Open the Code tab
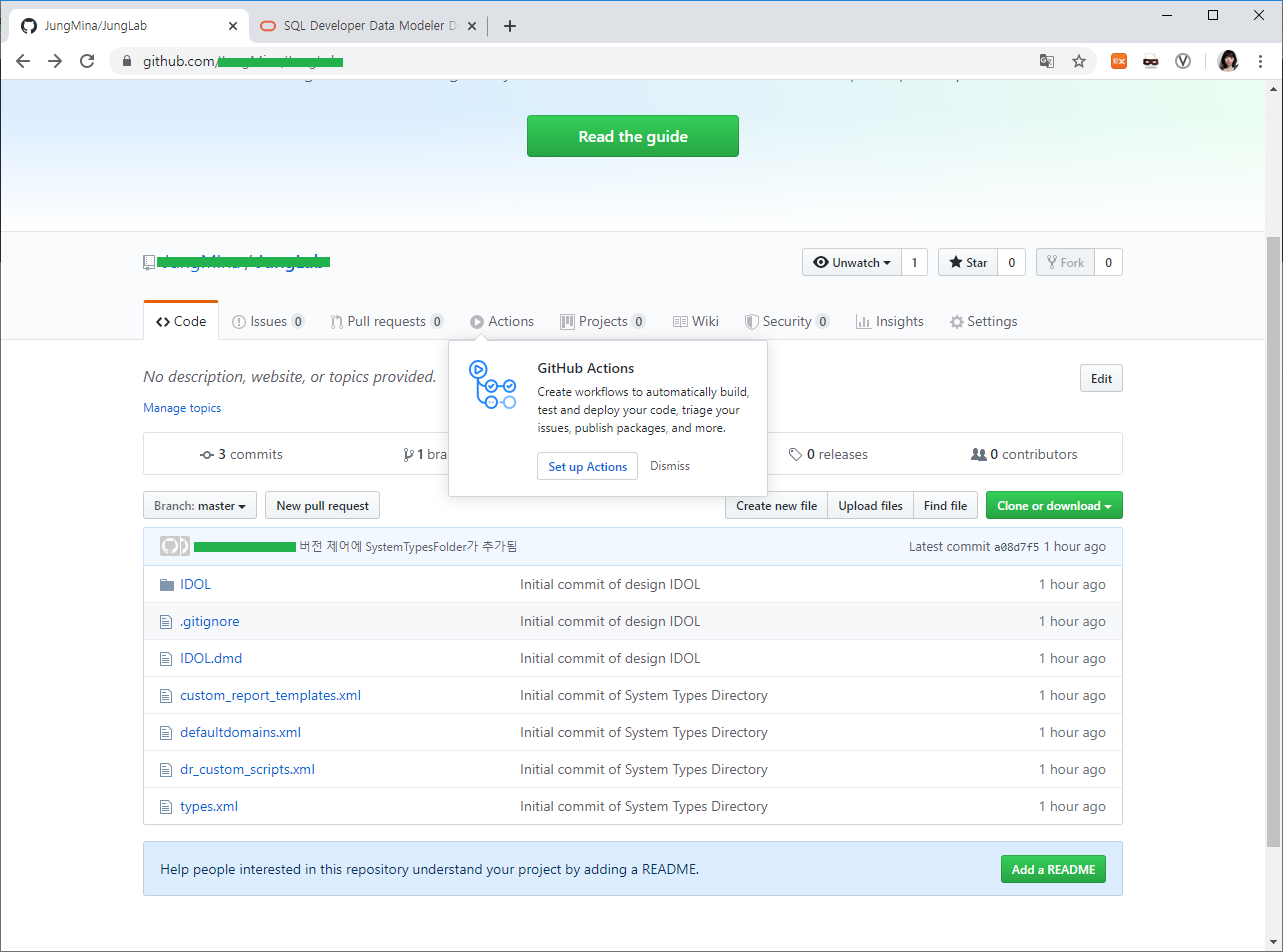 tap(181, 321)
